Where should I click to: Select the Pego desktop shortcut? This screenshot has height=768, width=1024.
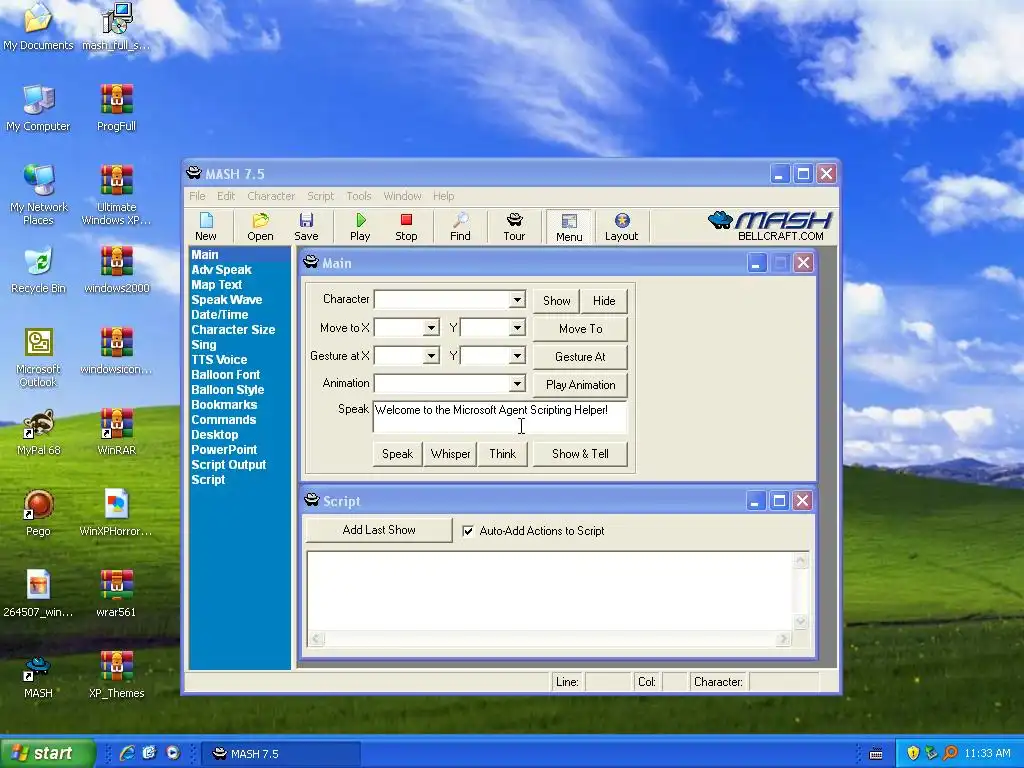(38, 513)
